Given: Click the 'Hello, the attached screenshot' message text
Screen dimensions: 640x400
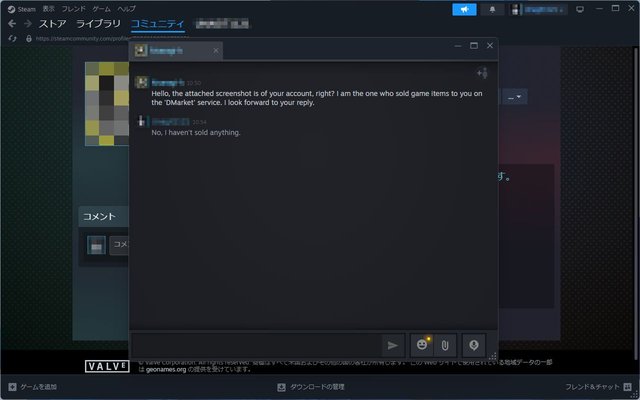Looking at the screenshot, I should pos(317,98).
